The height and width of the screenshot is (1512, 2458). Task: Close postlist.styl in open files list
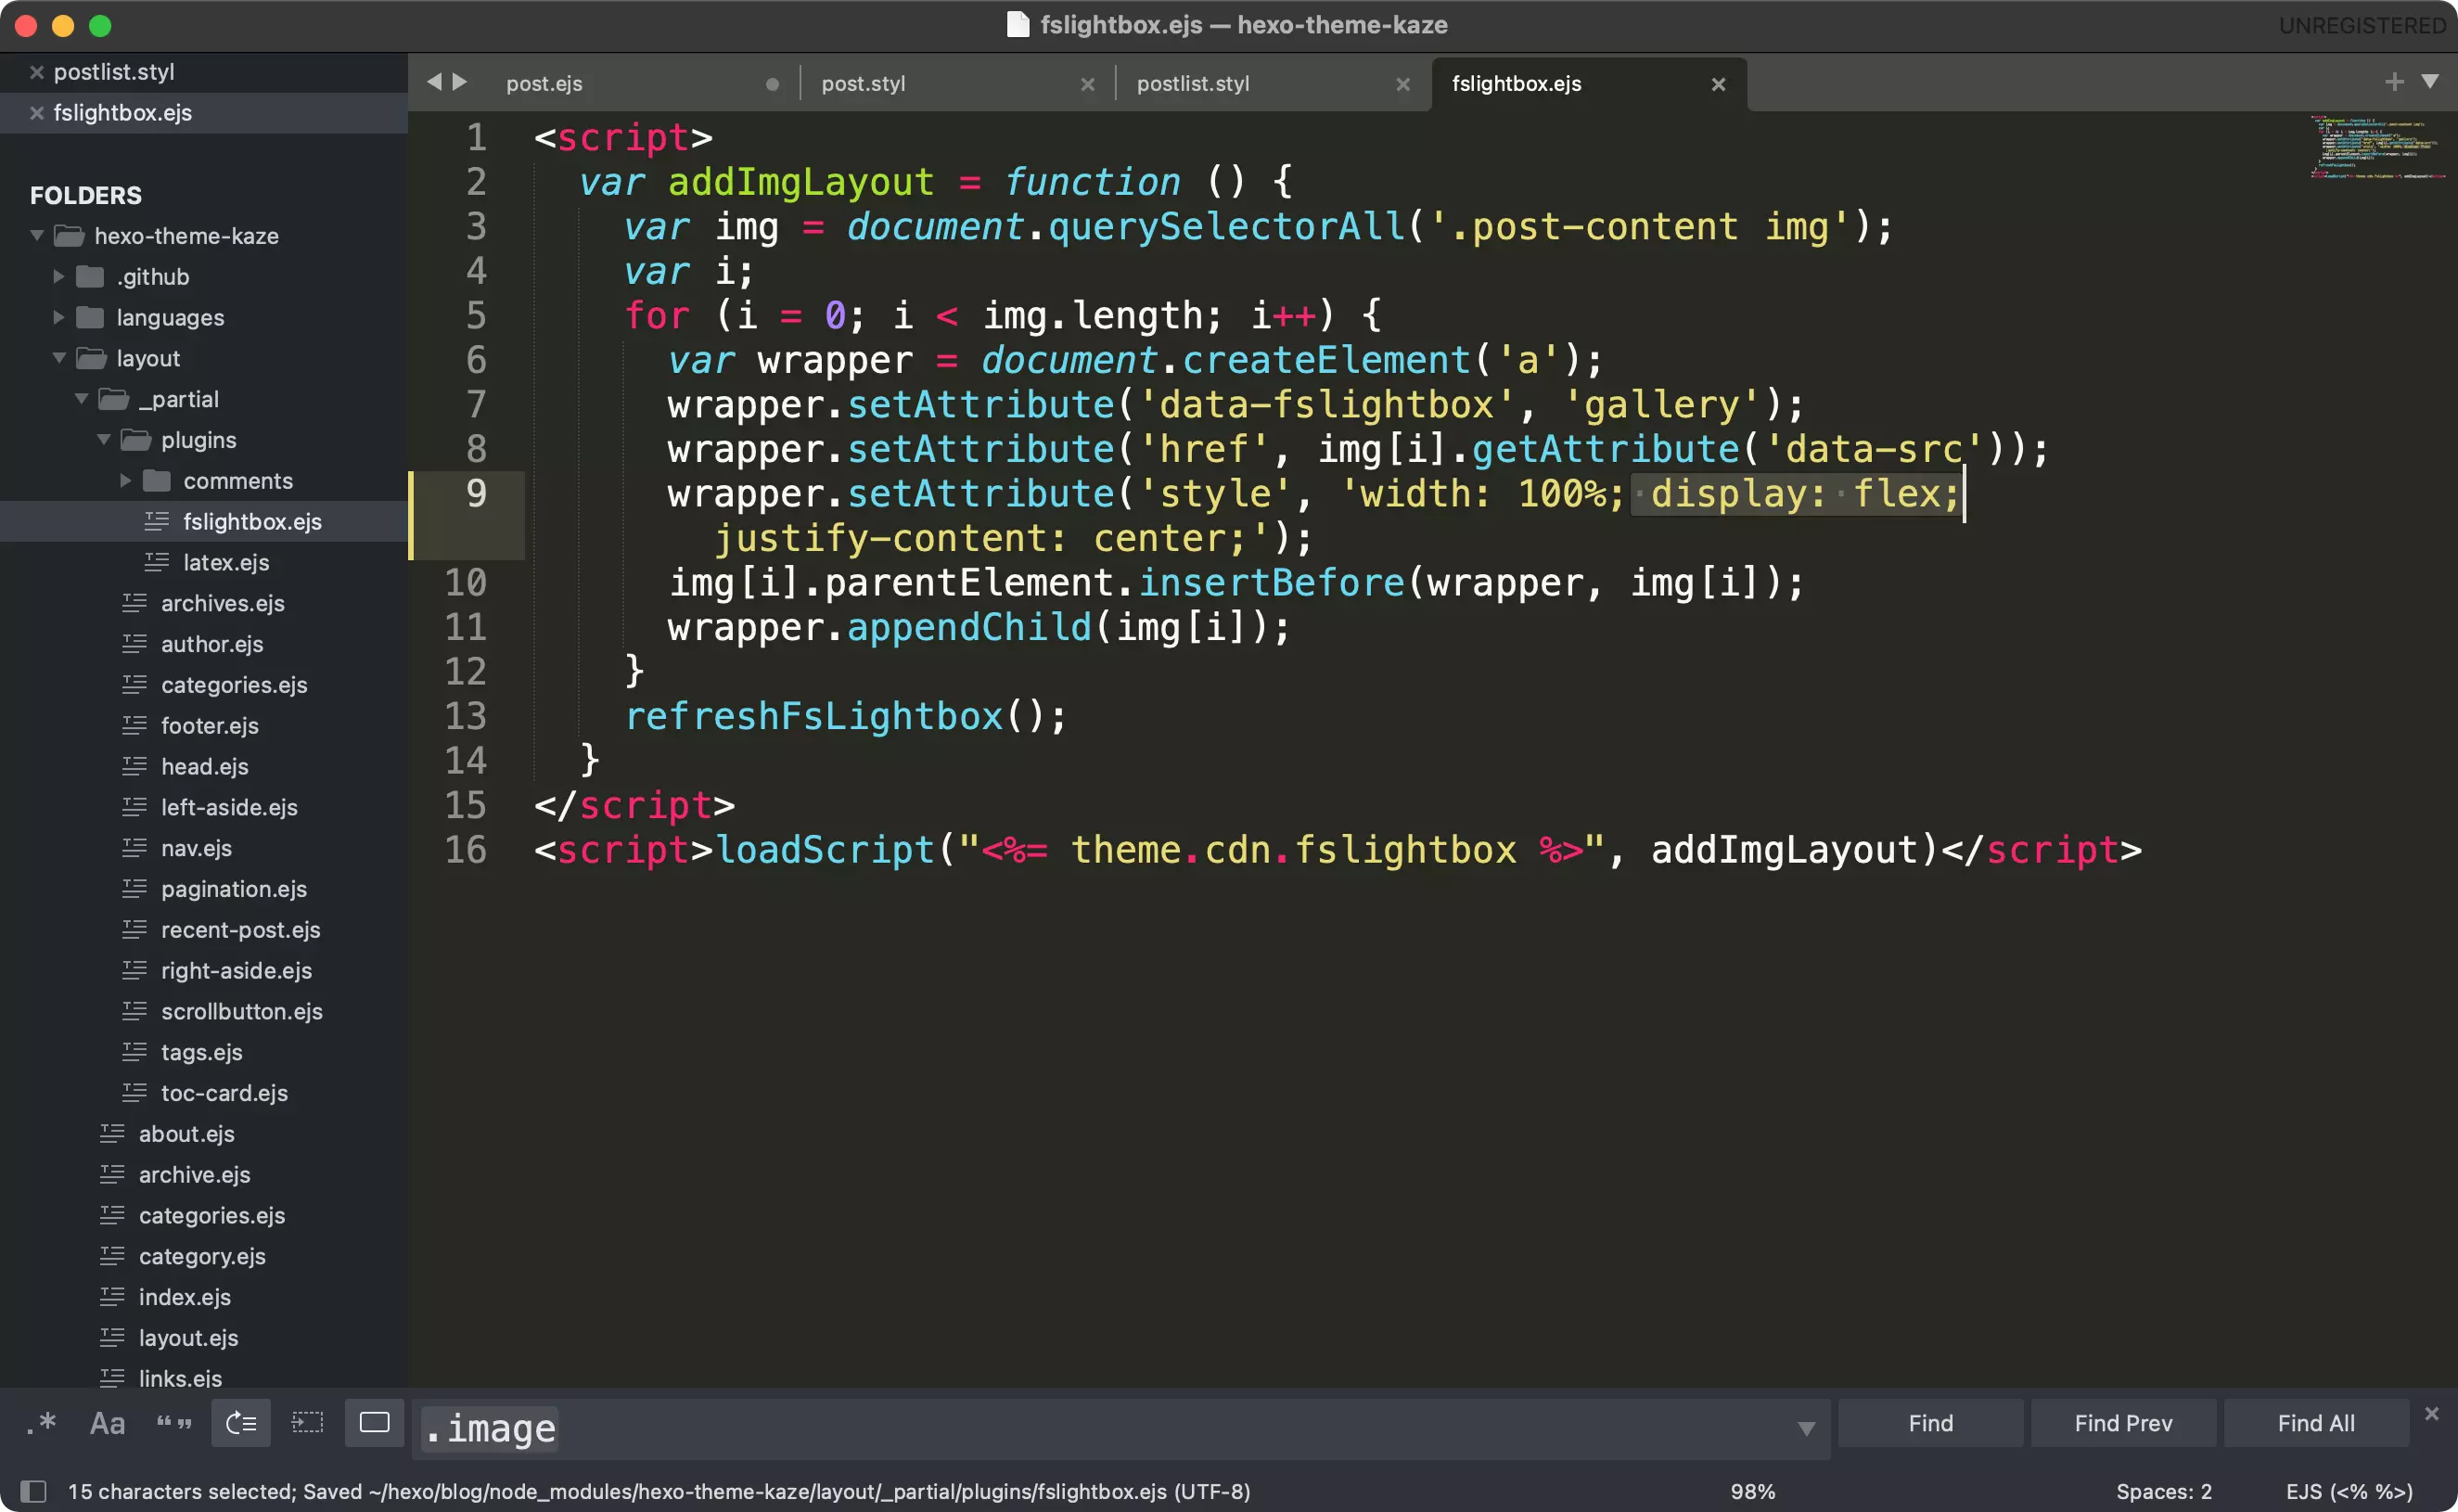click(x=37, y=72)
